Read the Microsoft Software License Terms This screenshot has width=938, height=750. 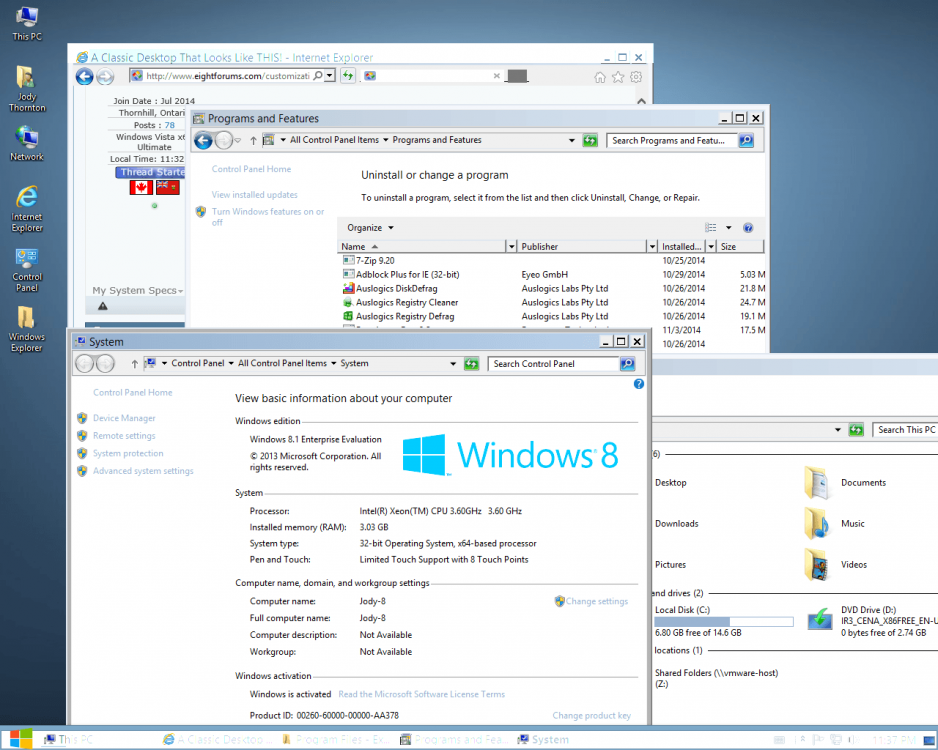(421, 694)
